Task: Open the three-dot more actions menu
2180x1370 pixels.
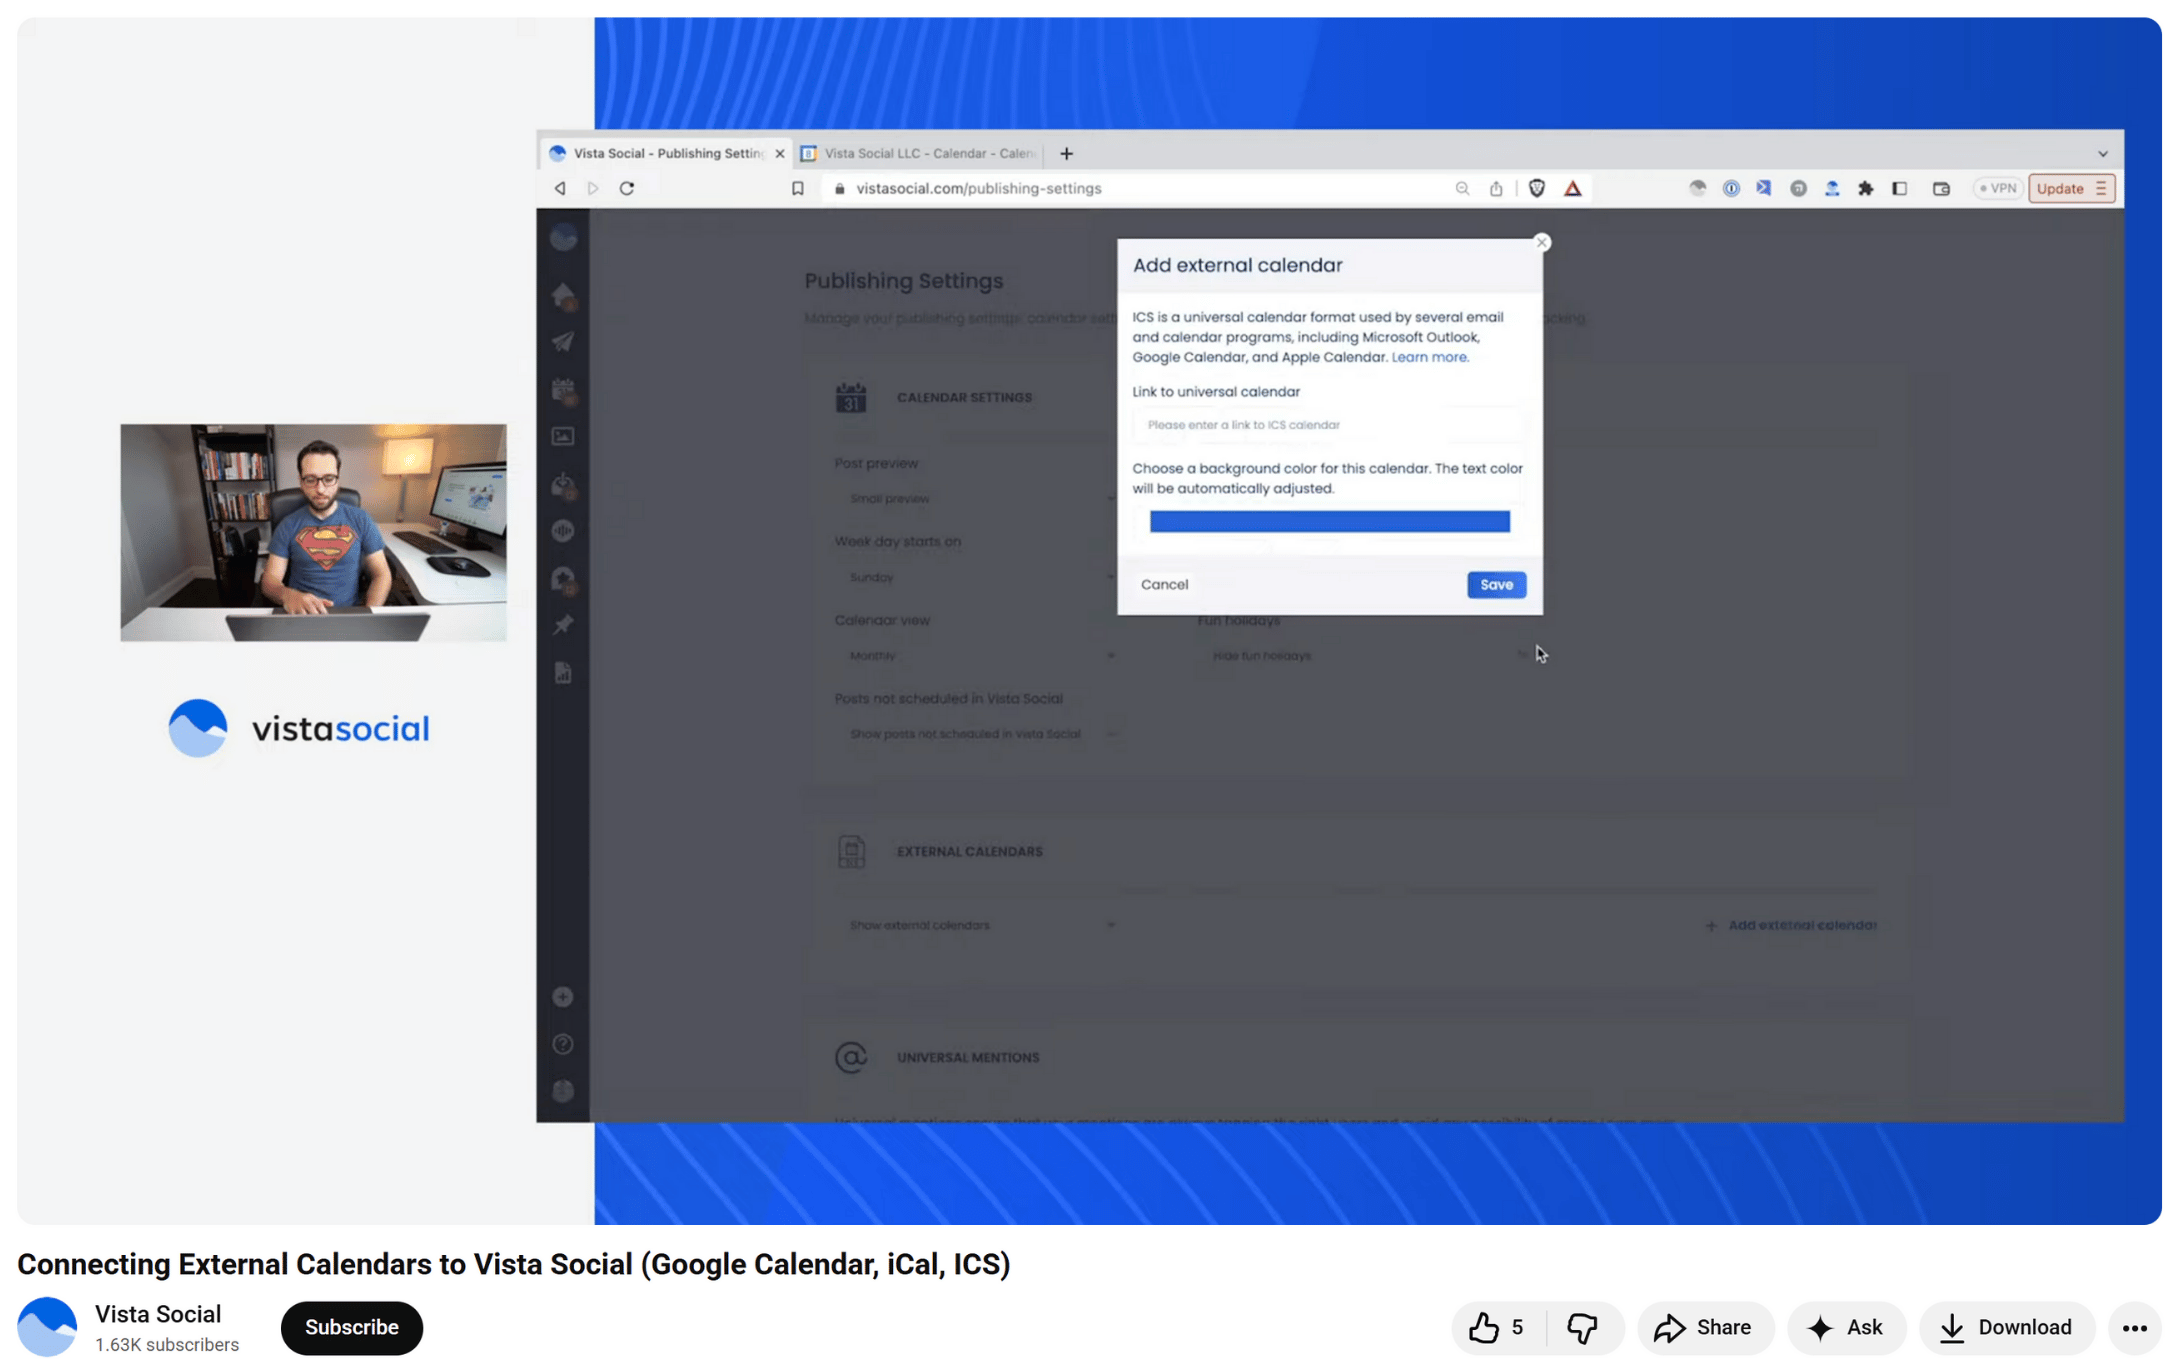Action: pyautogui.click(x=2134, y=1327)
